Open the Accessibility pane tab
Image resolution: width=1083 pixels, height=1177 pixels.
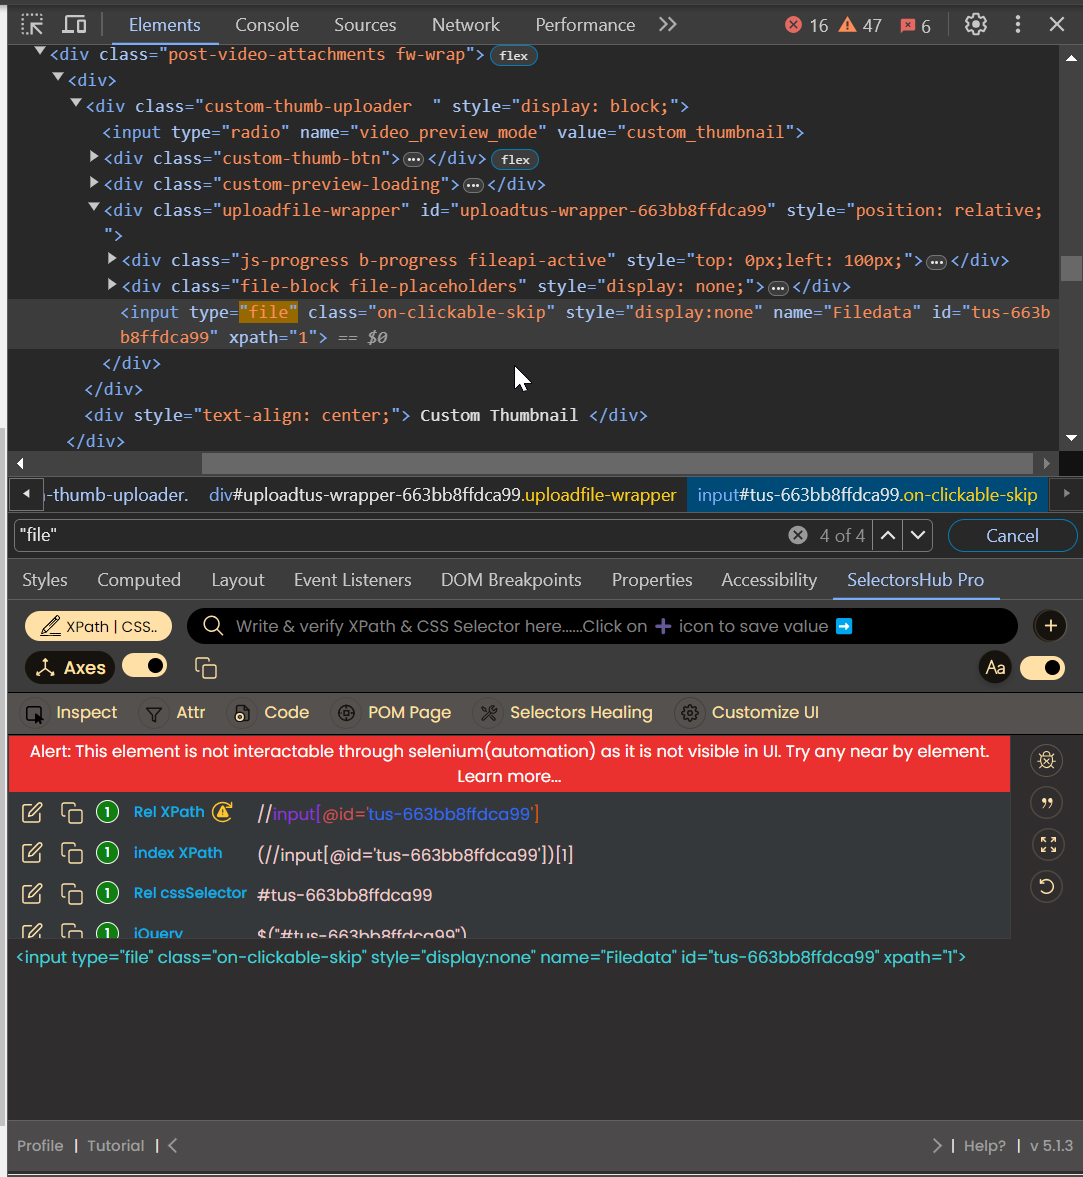coord(769,579)
